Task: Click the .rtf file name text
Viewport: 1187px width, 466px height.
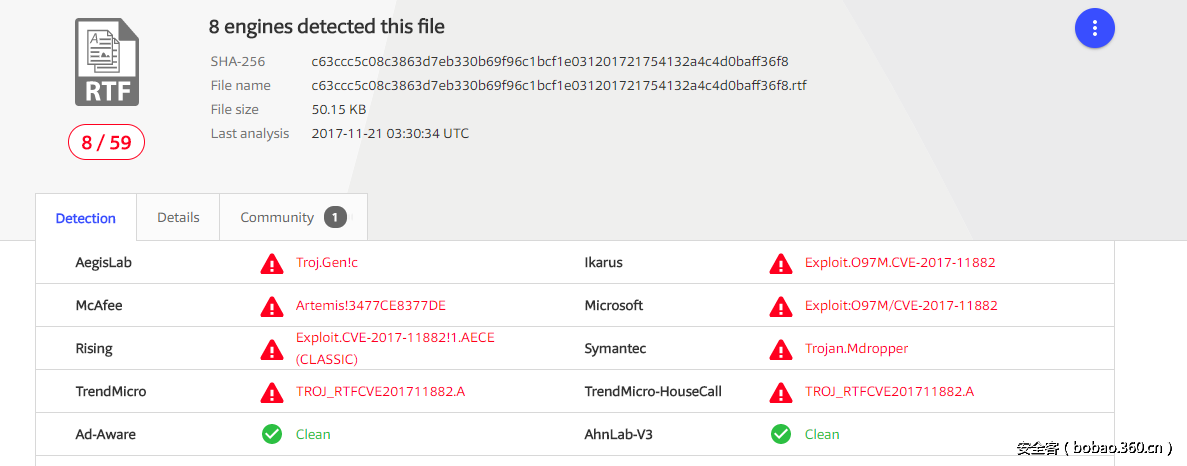Action: click(559, 85)
